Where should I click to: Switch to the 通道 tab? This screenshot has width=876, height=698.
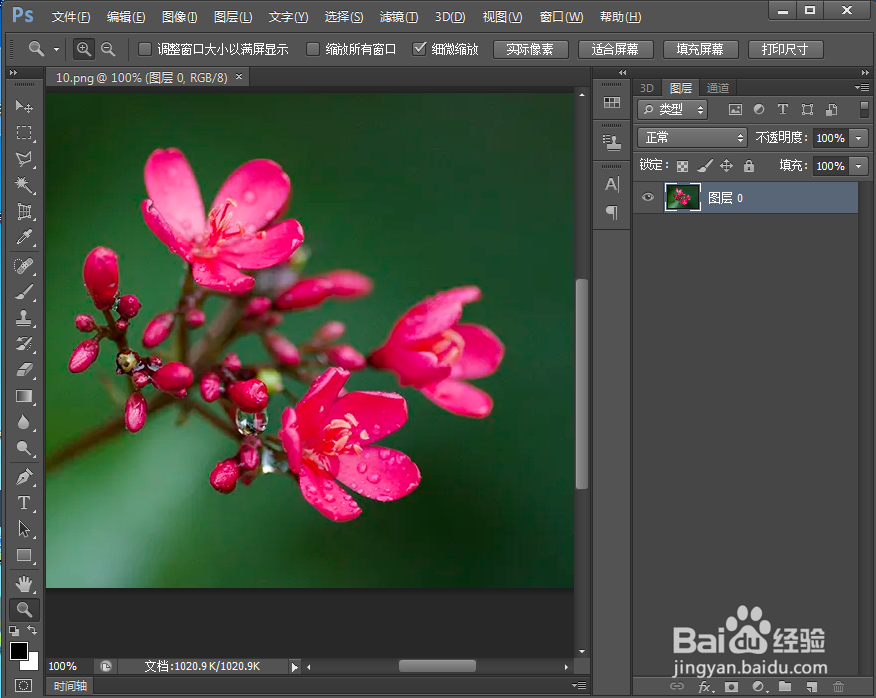point(718,88)
